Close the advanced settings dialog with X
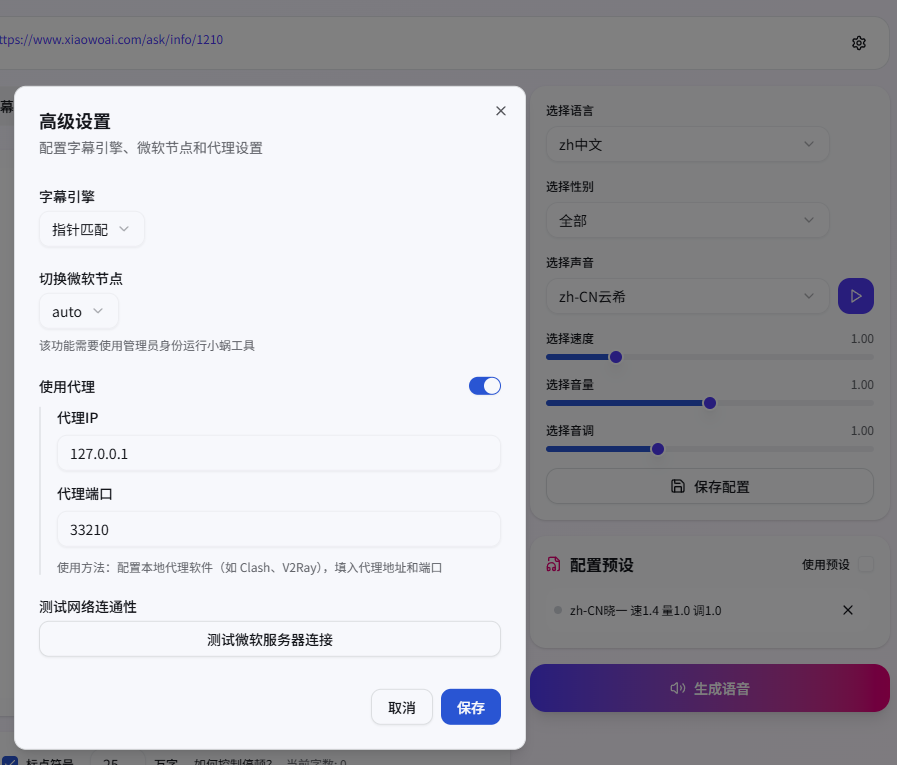Image resolution: width=897 pixels, height=765 pixels. point(501,111)
